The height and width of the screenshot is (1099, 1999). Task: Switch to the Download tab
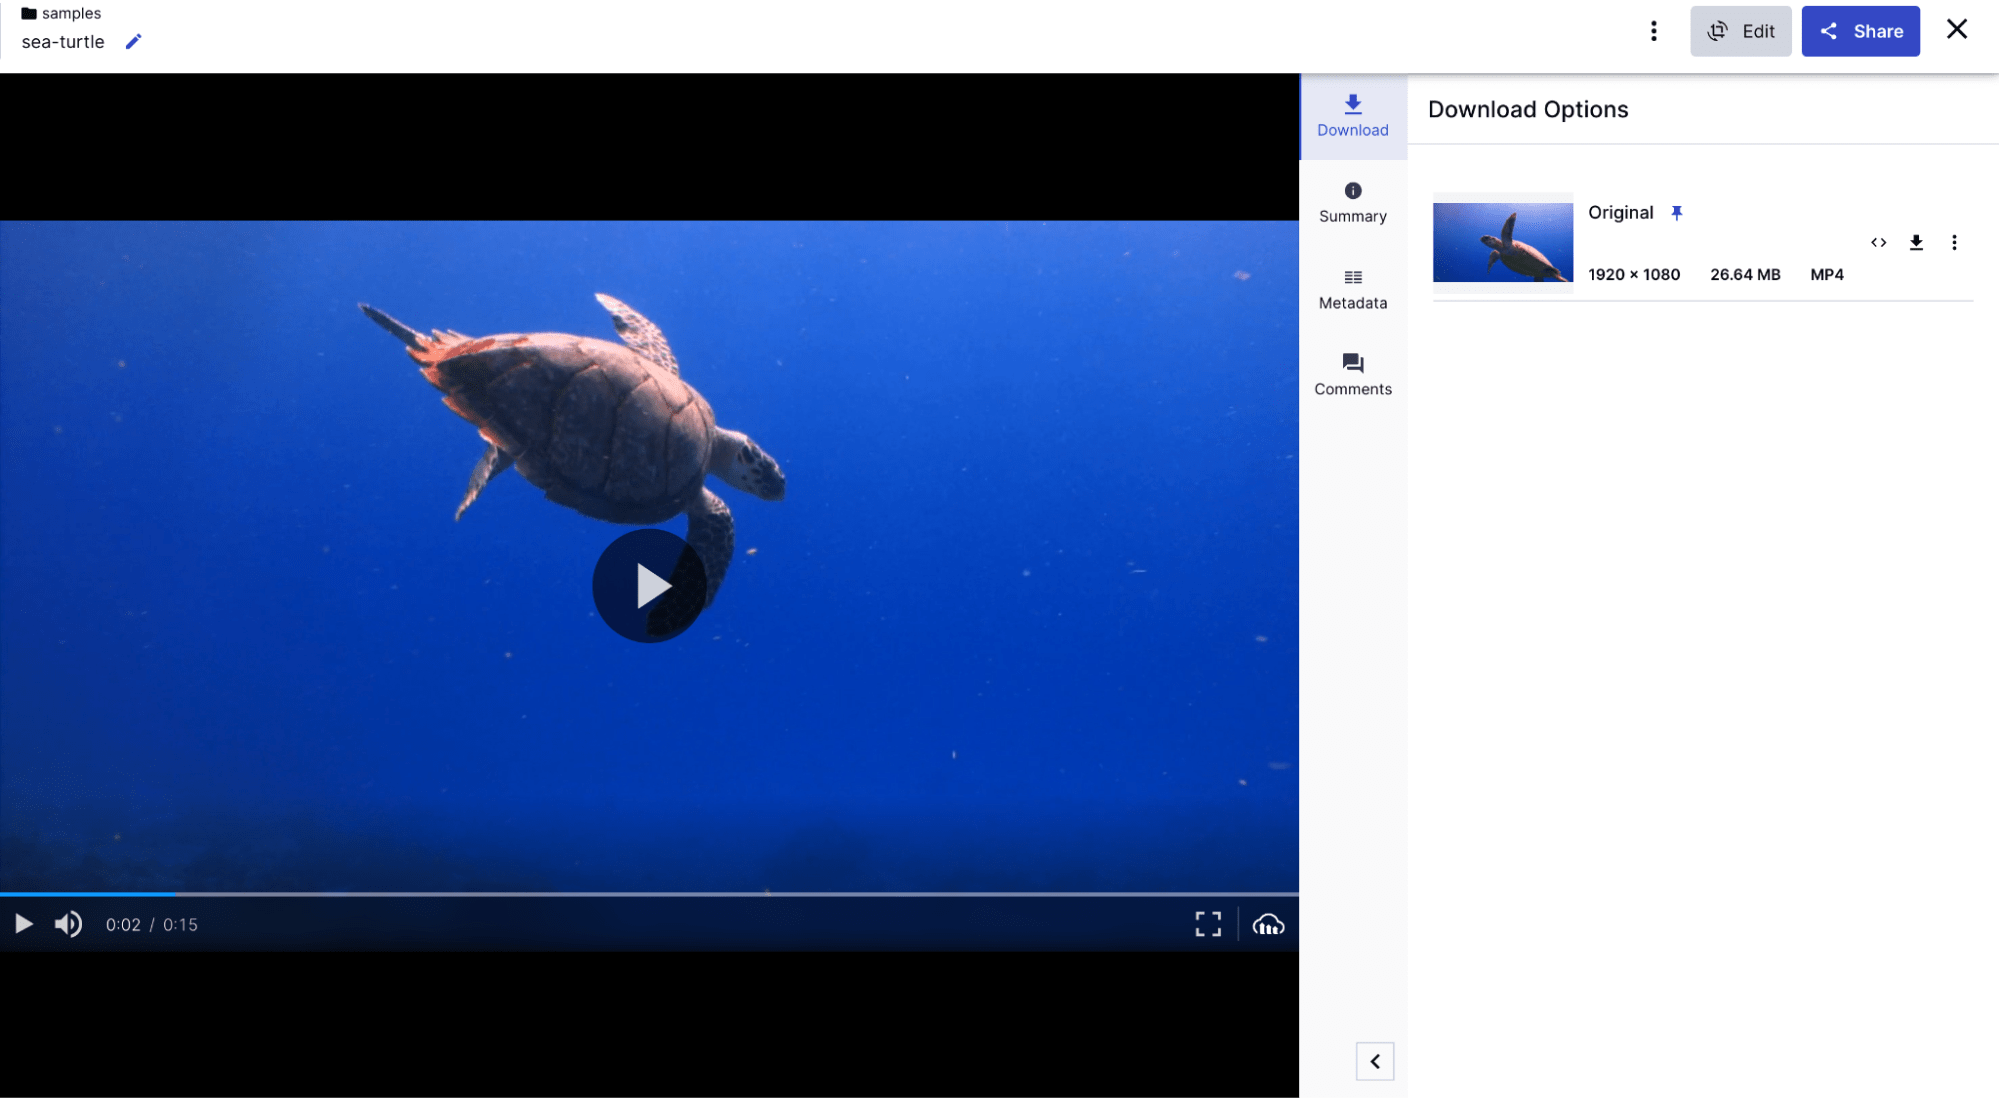pyautogui.click(x=1353, y=116)
